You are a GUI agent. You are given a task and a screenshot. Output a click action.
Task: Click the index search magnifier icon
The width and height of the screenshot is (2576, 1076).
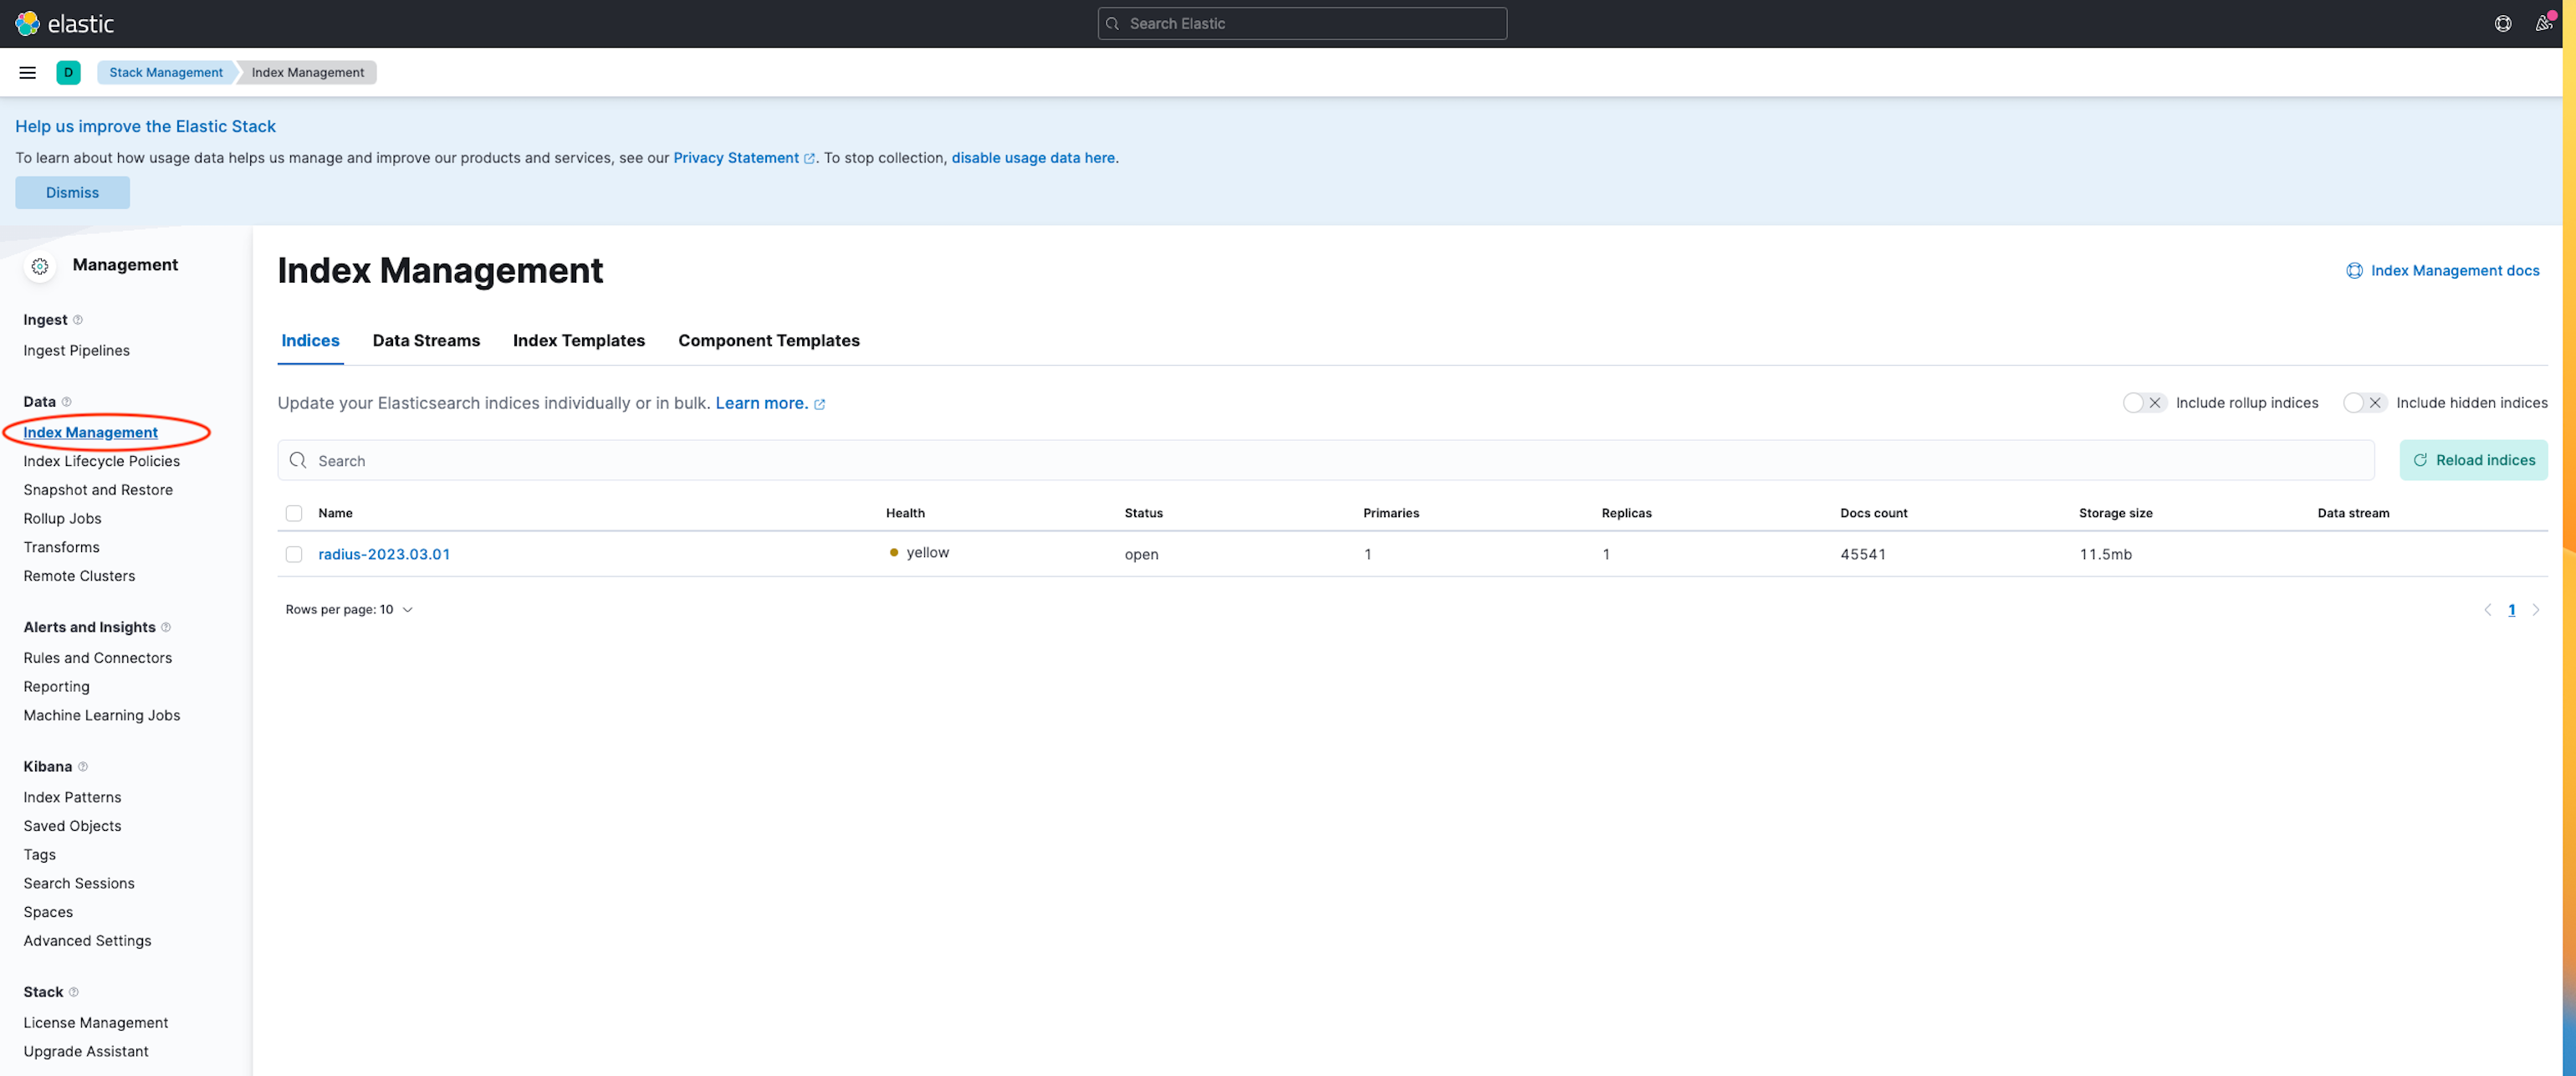pyautogui.click(x=298, y=460)
